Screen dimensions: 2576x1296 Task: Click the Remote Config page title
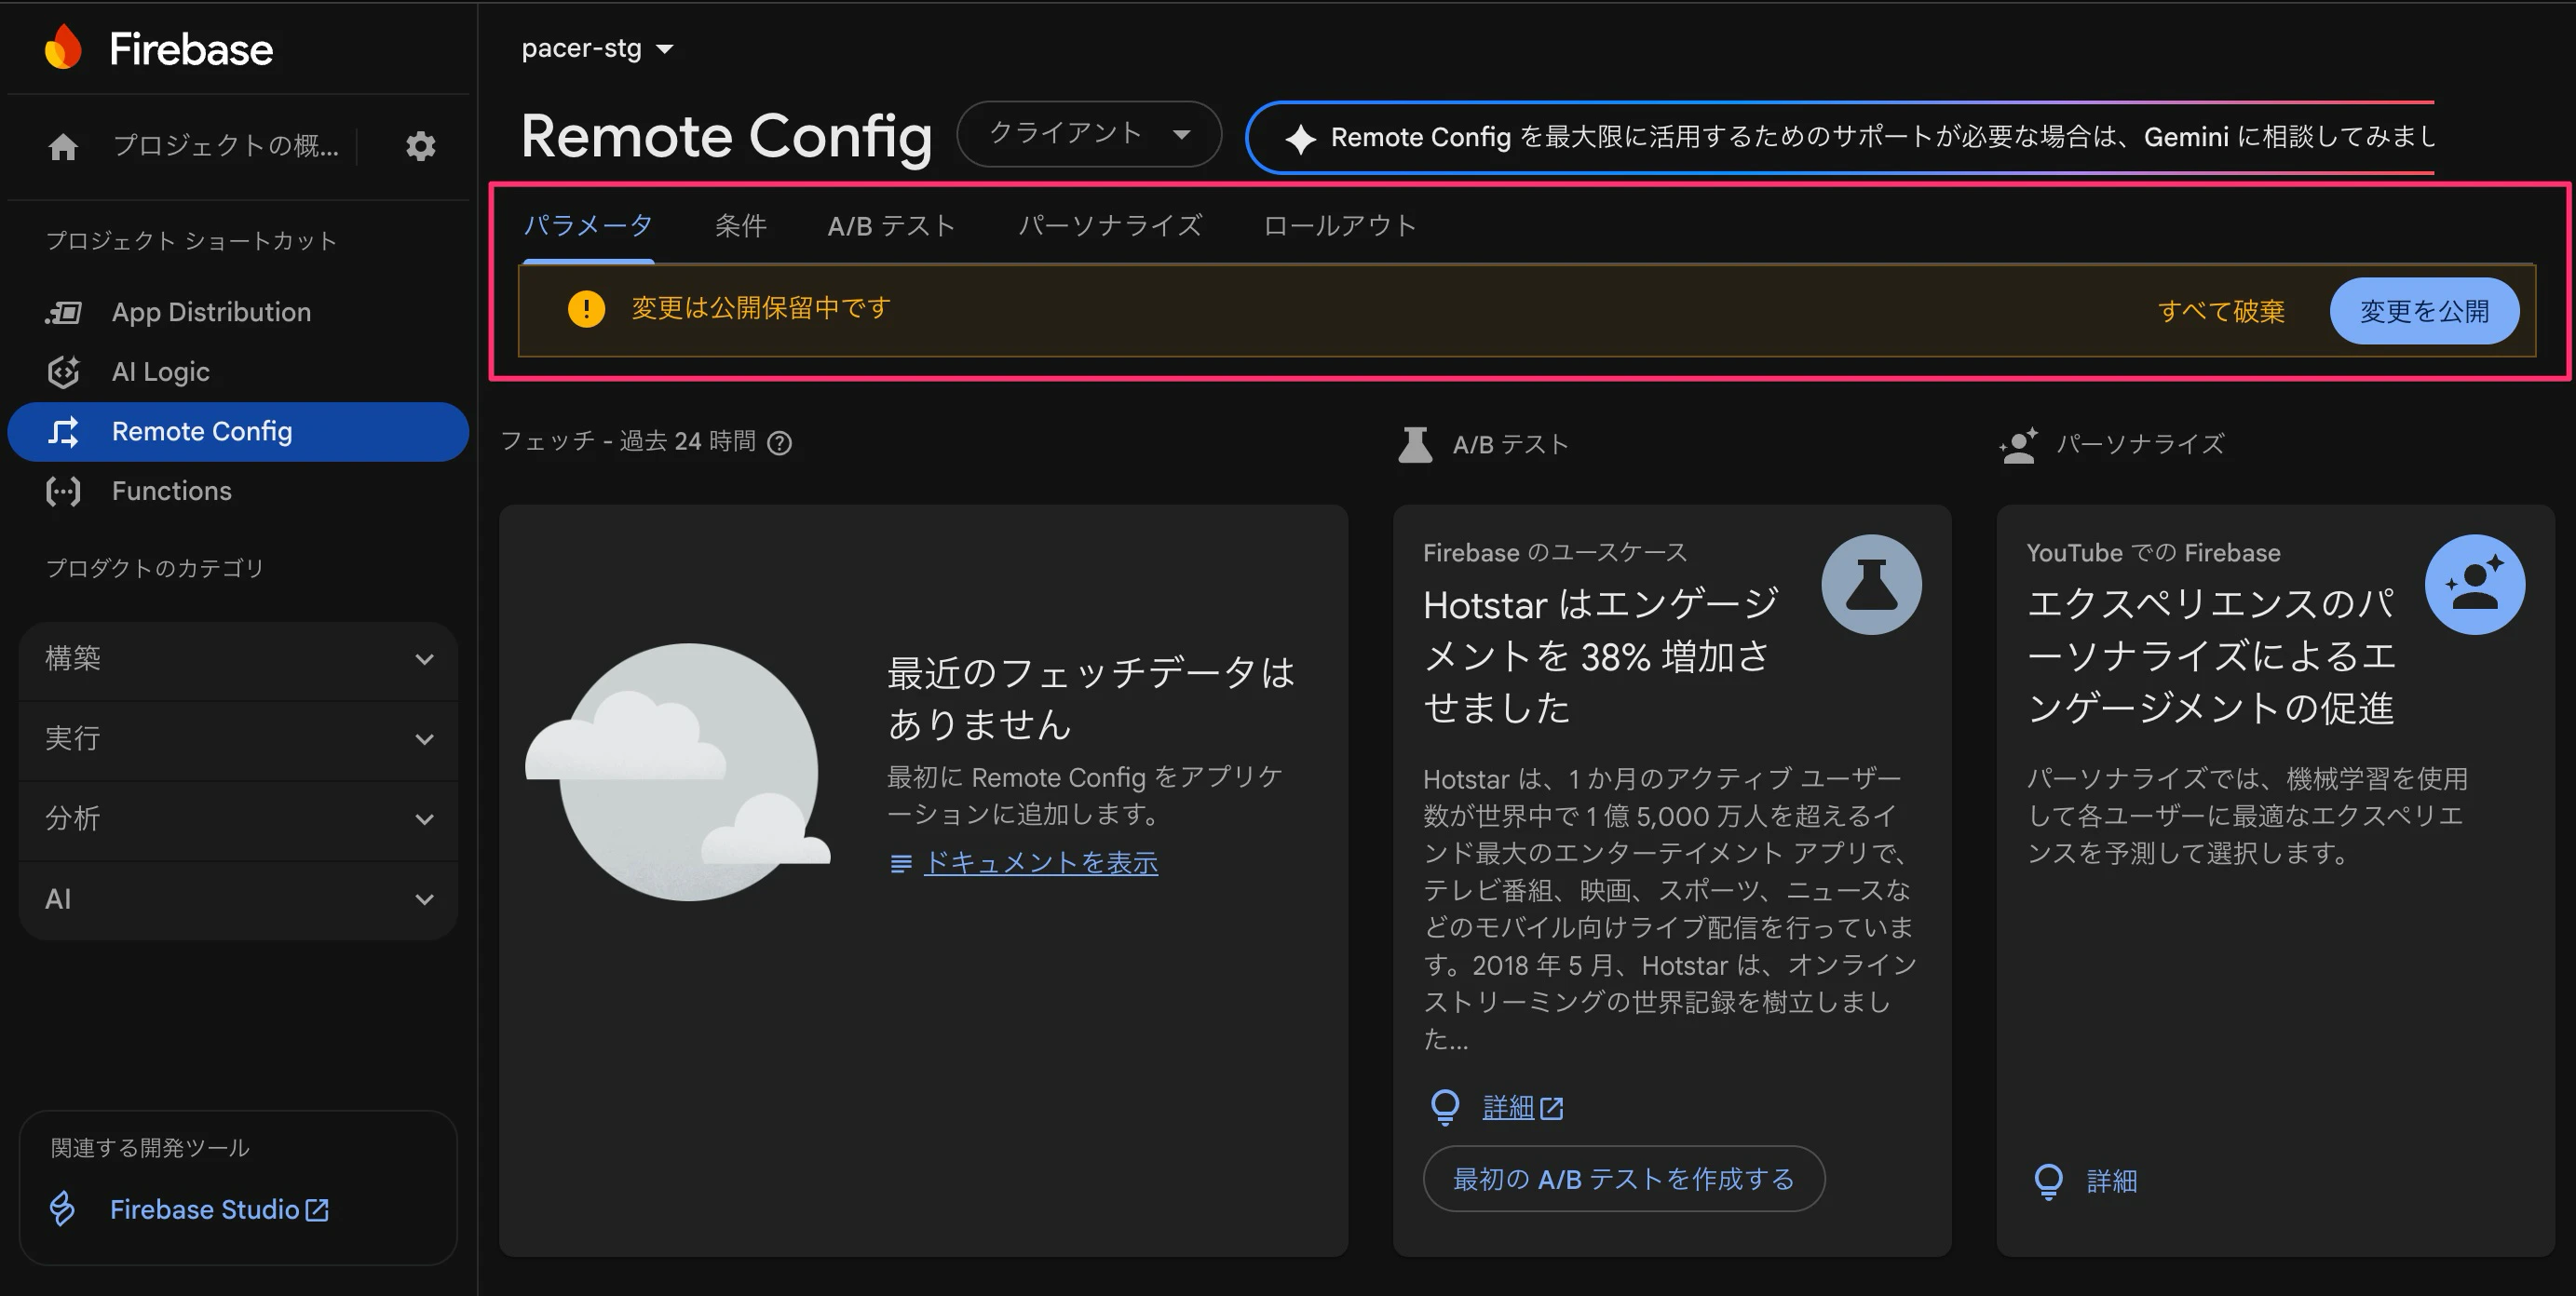727,136
